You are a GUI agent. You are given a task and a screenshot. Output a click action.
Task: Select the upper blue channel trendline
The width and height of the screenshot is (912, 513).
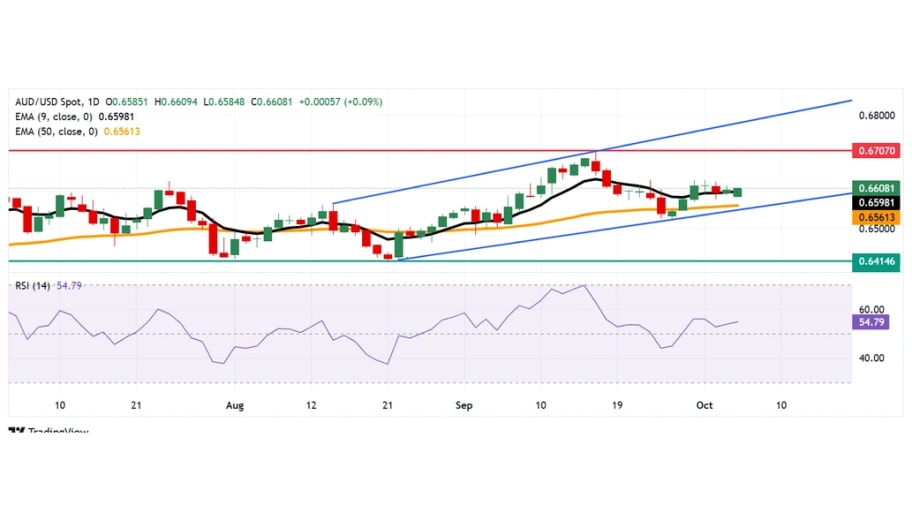pos(720,127)
